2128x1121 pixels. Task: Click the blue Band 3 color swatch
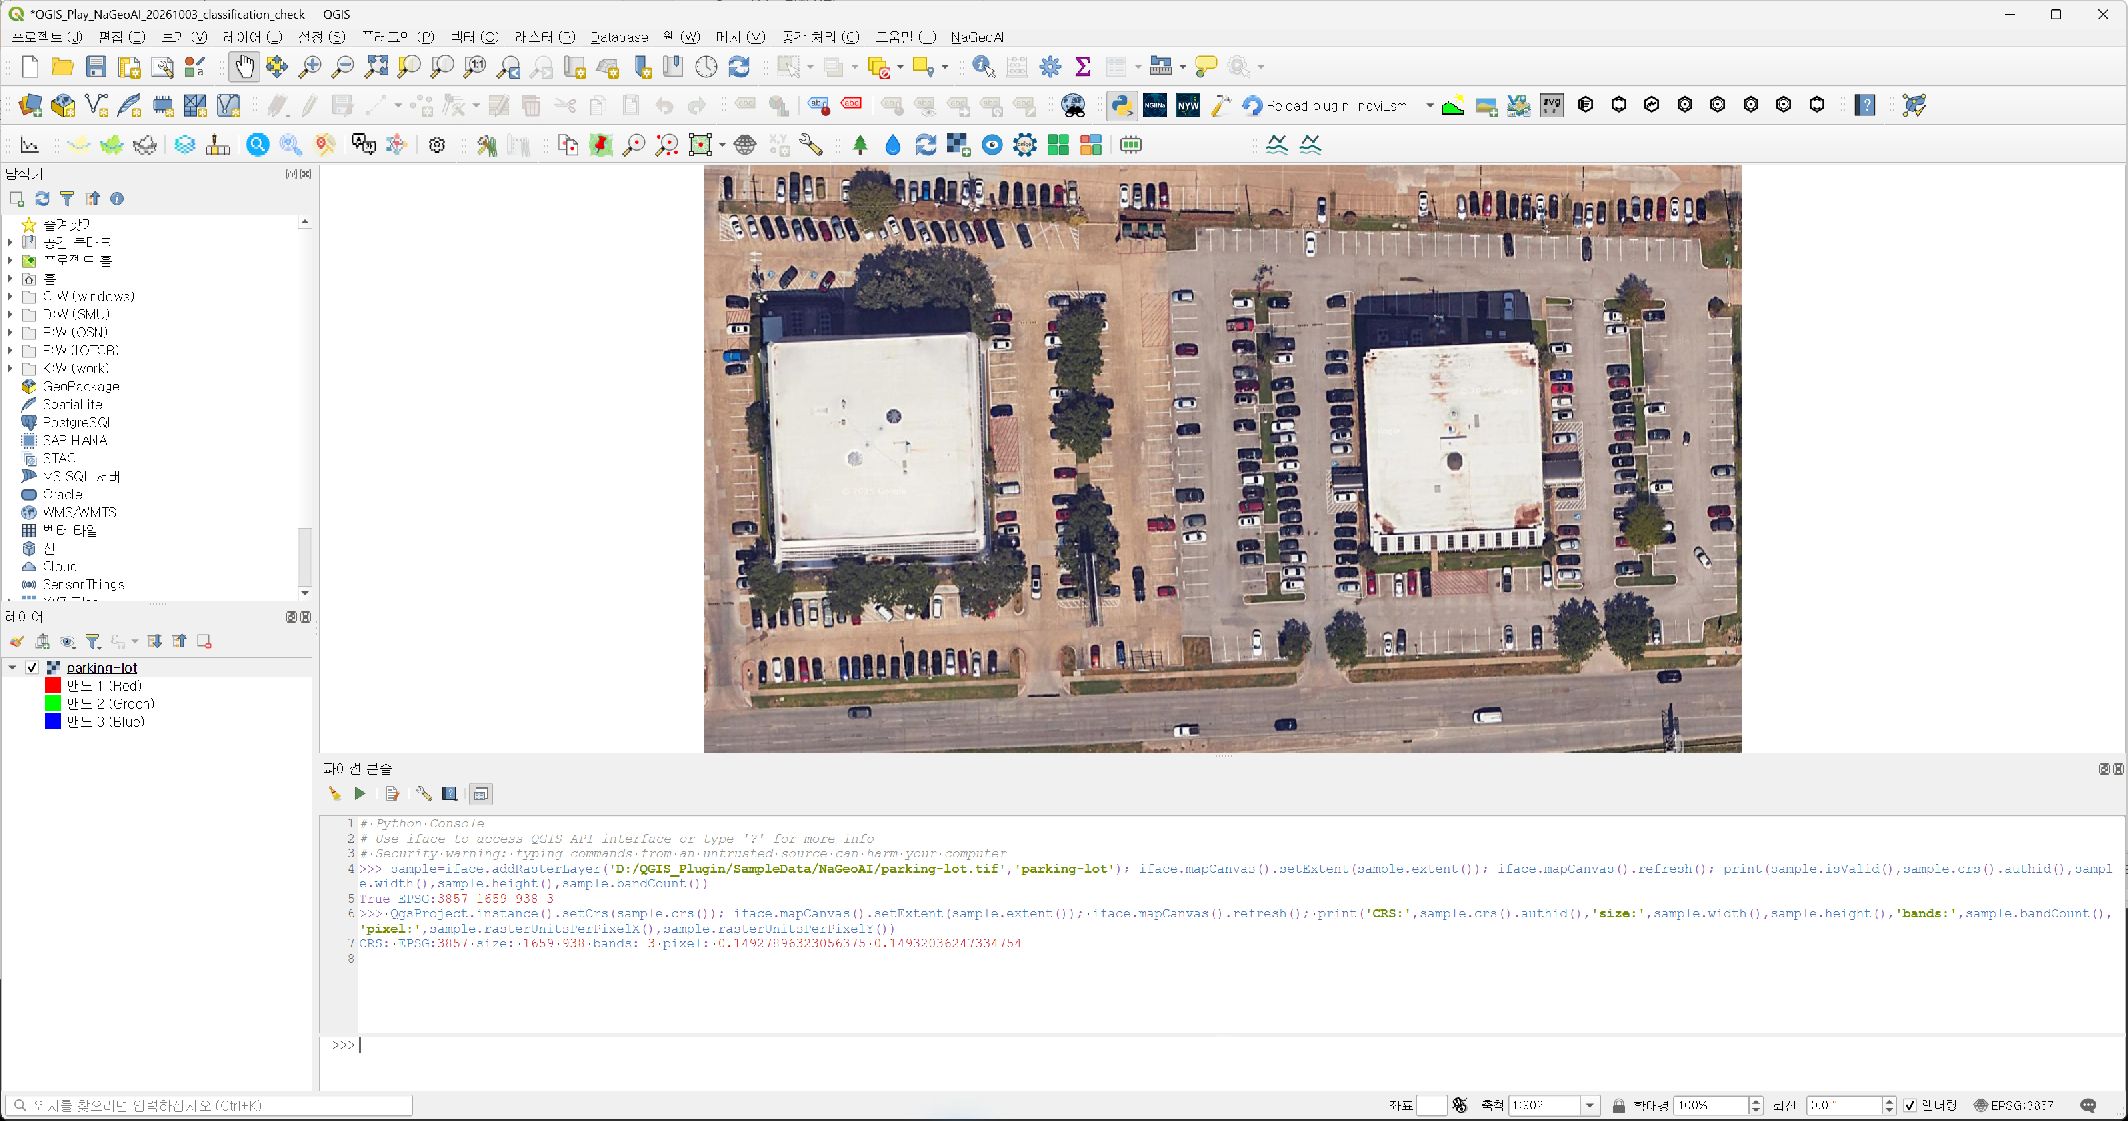[53, 722]
